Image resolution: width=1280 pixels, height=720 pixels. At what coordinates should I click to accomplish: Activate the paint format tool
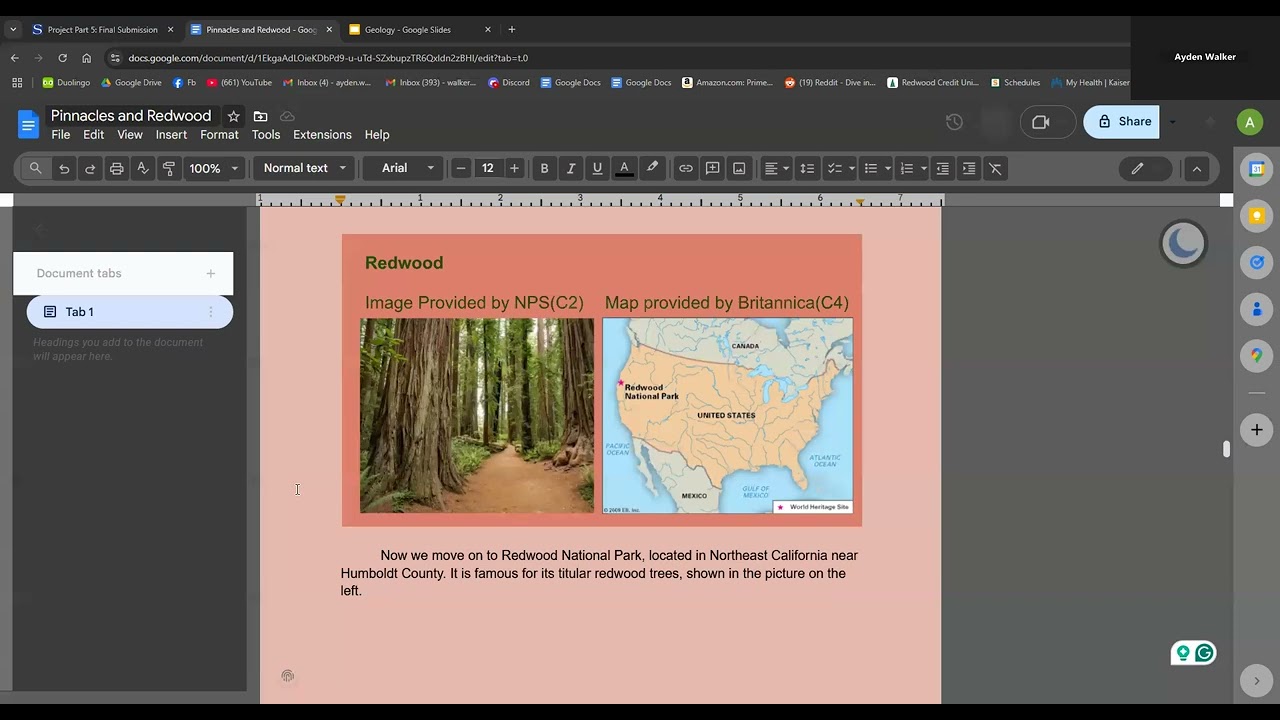pos(169,168)
